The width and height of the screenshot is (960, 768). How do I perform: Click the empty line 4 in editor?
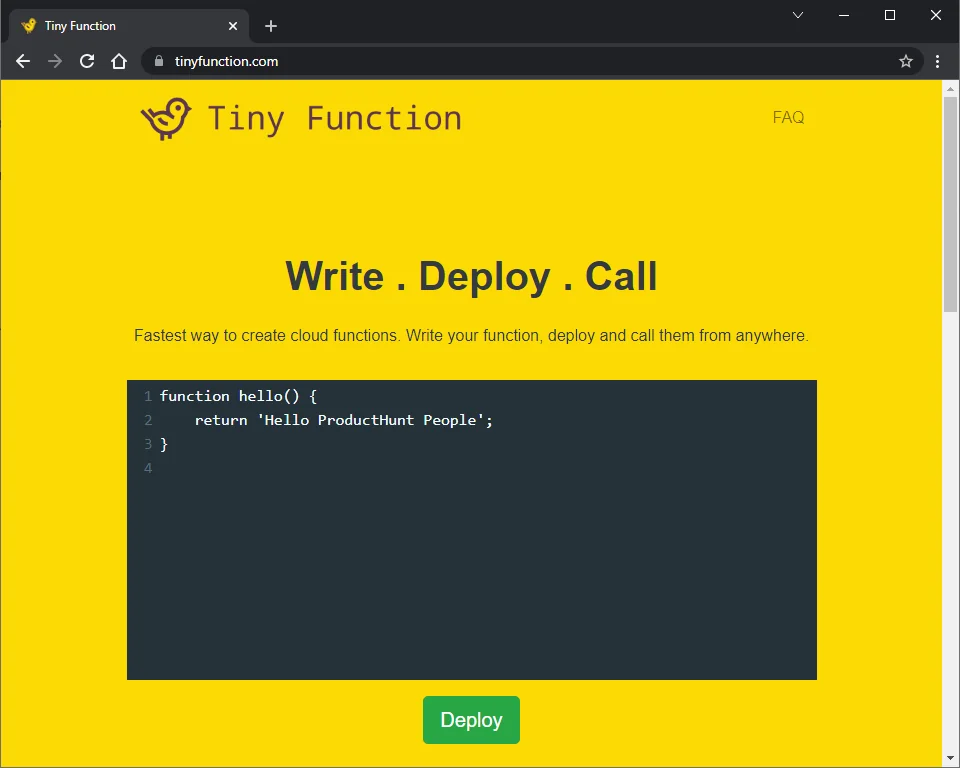click(471, 468)
